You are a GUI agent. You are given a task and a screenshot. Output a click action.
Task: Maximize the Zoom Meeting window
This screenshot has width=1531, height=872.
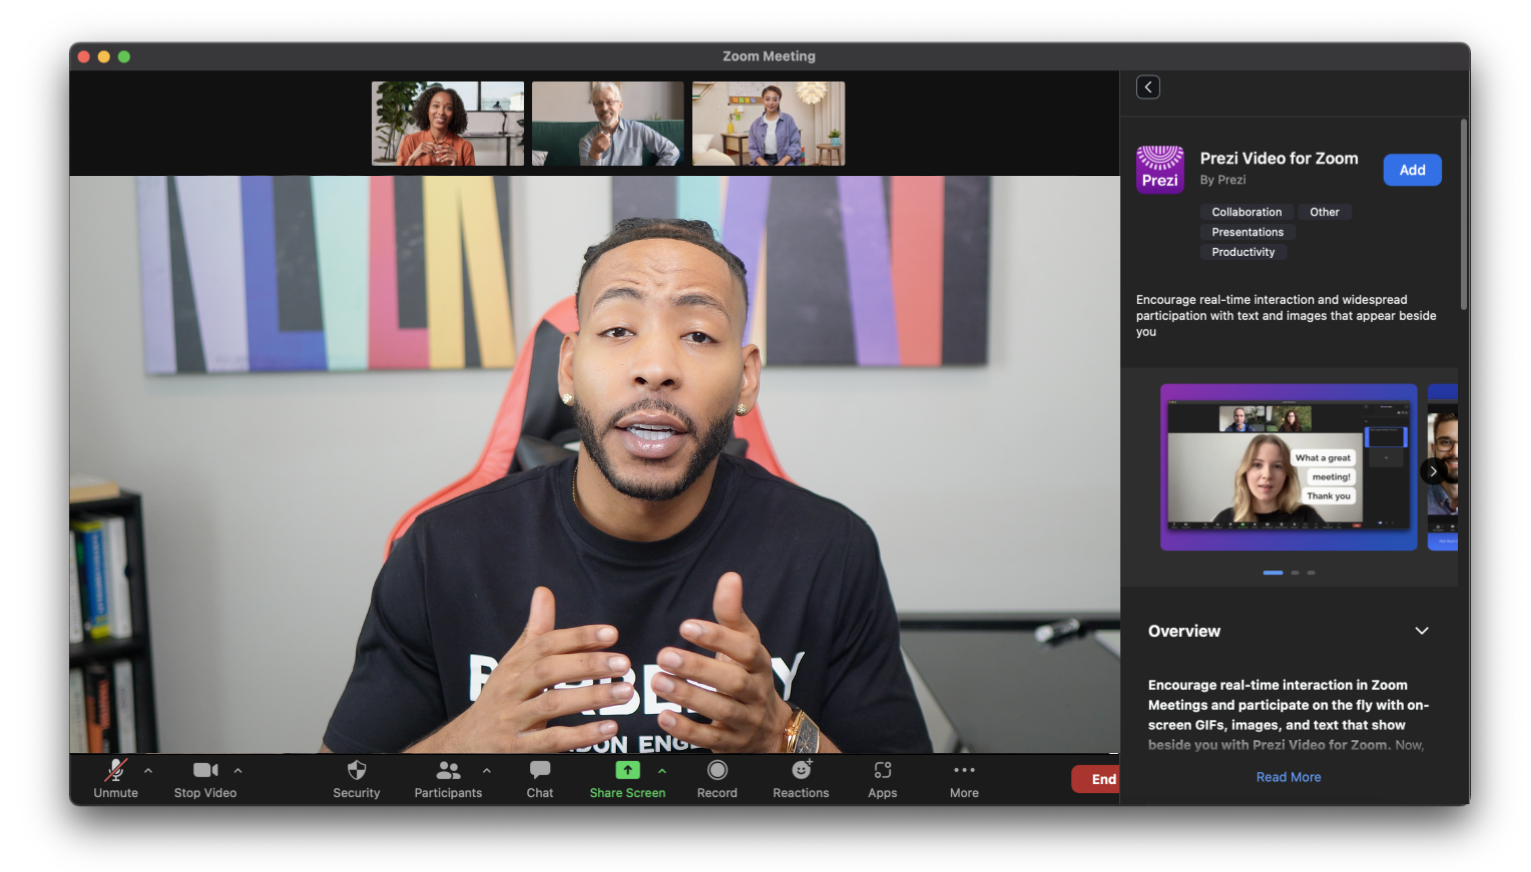click(124, 57)
